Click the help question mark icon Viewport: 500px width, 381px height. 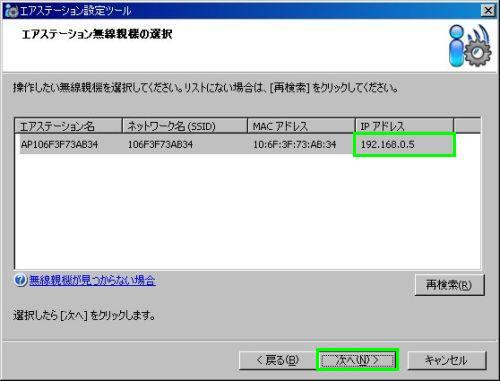20,280
